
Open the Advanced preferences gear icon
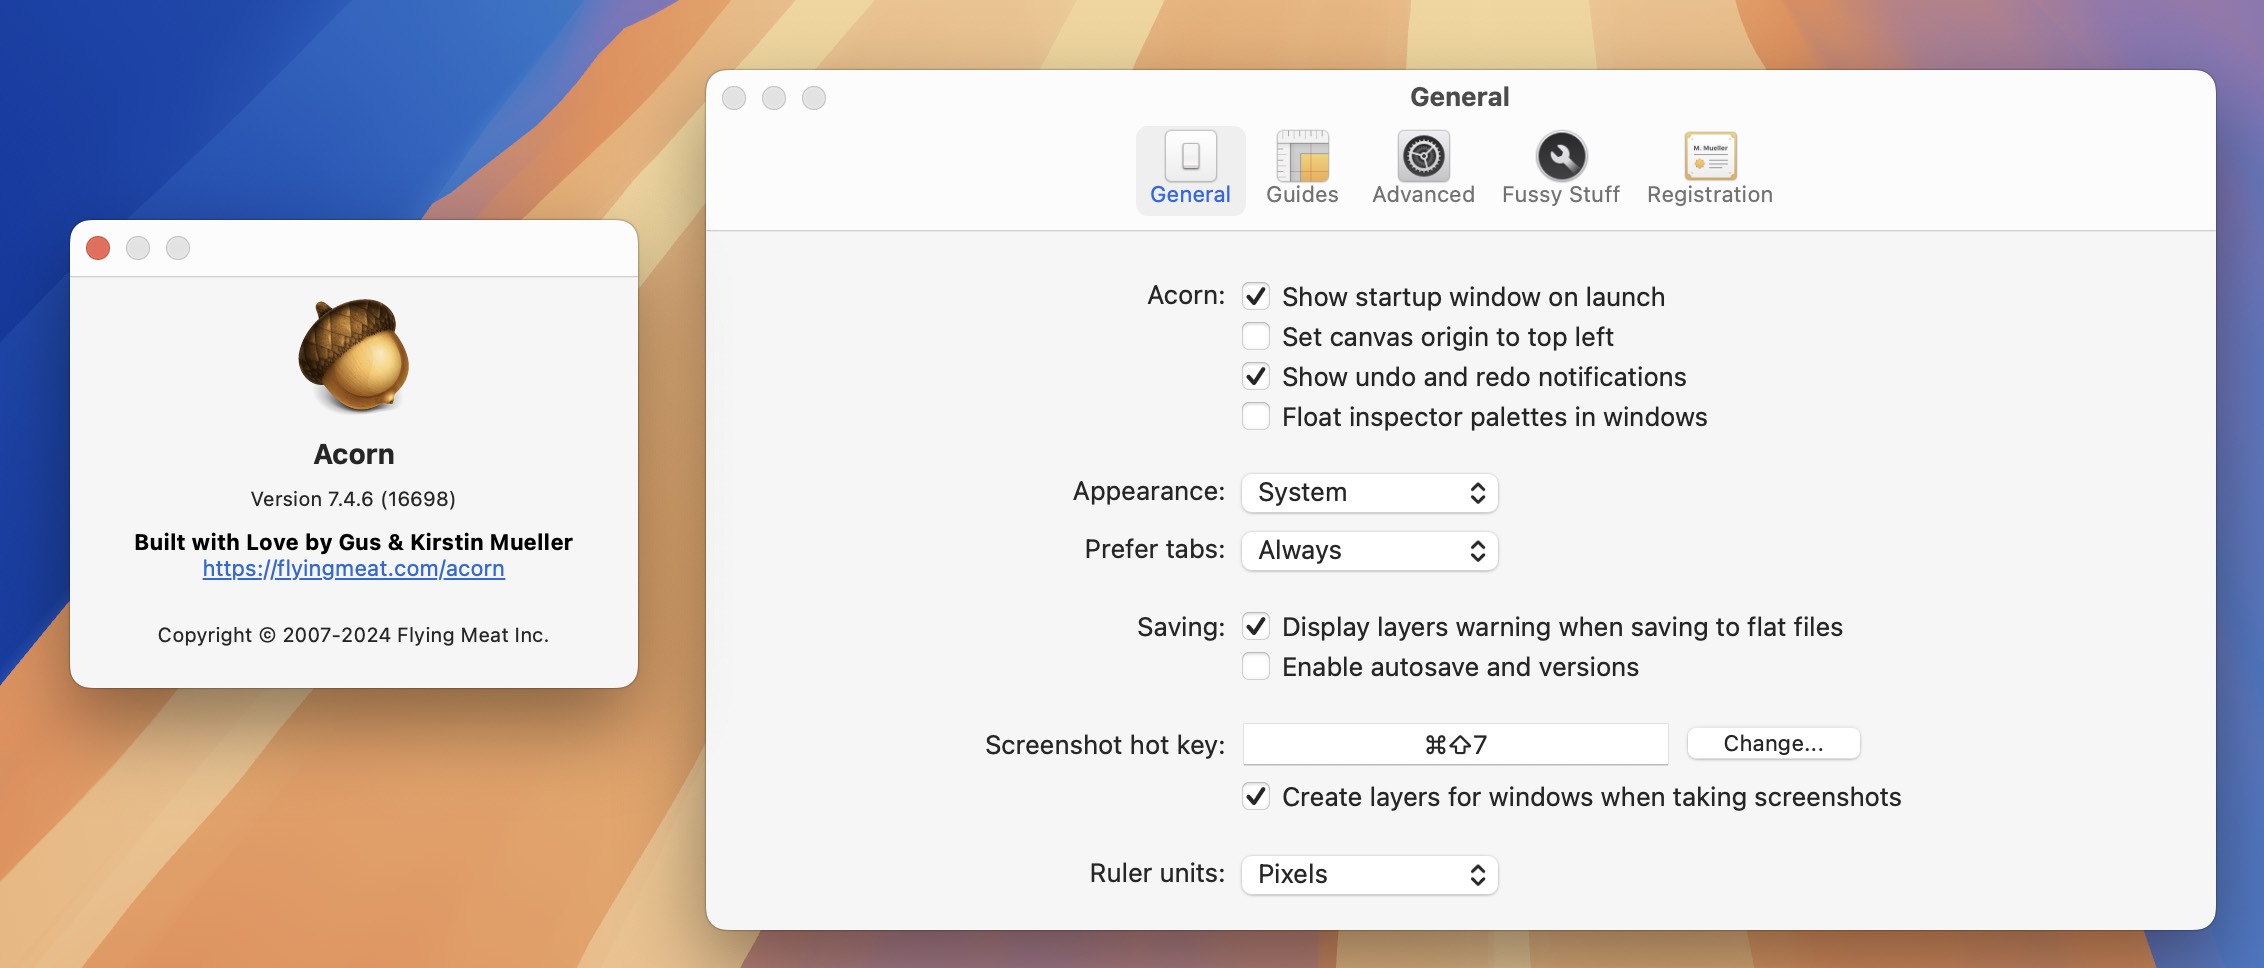coord(1423,157)
